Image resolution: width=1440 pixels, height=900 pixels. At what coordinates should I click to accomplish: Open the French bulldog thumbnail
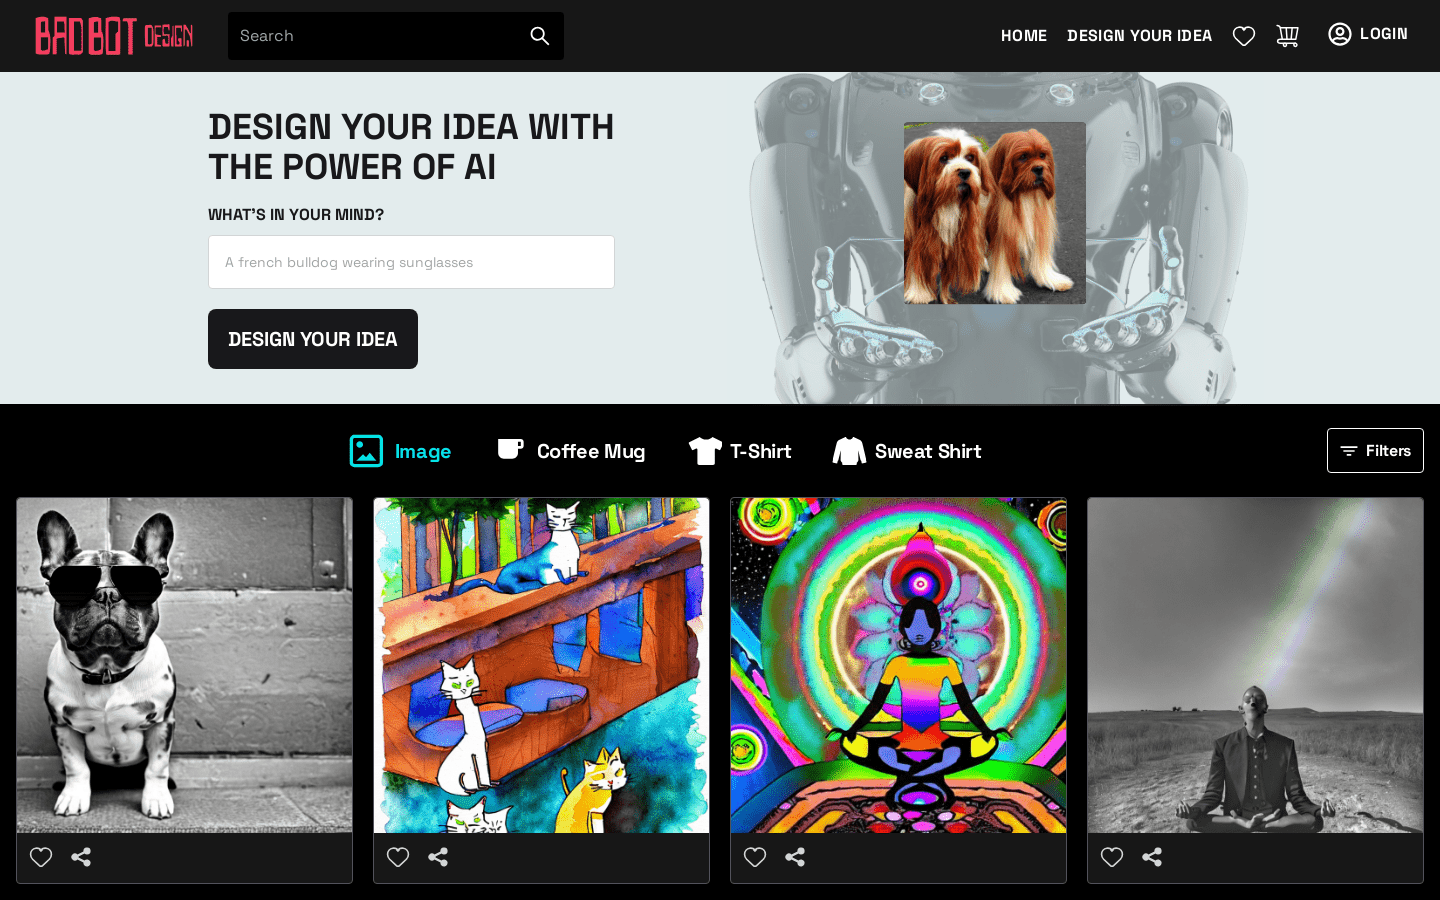click(184, 665)
